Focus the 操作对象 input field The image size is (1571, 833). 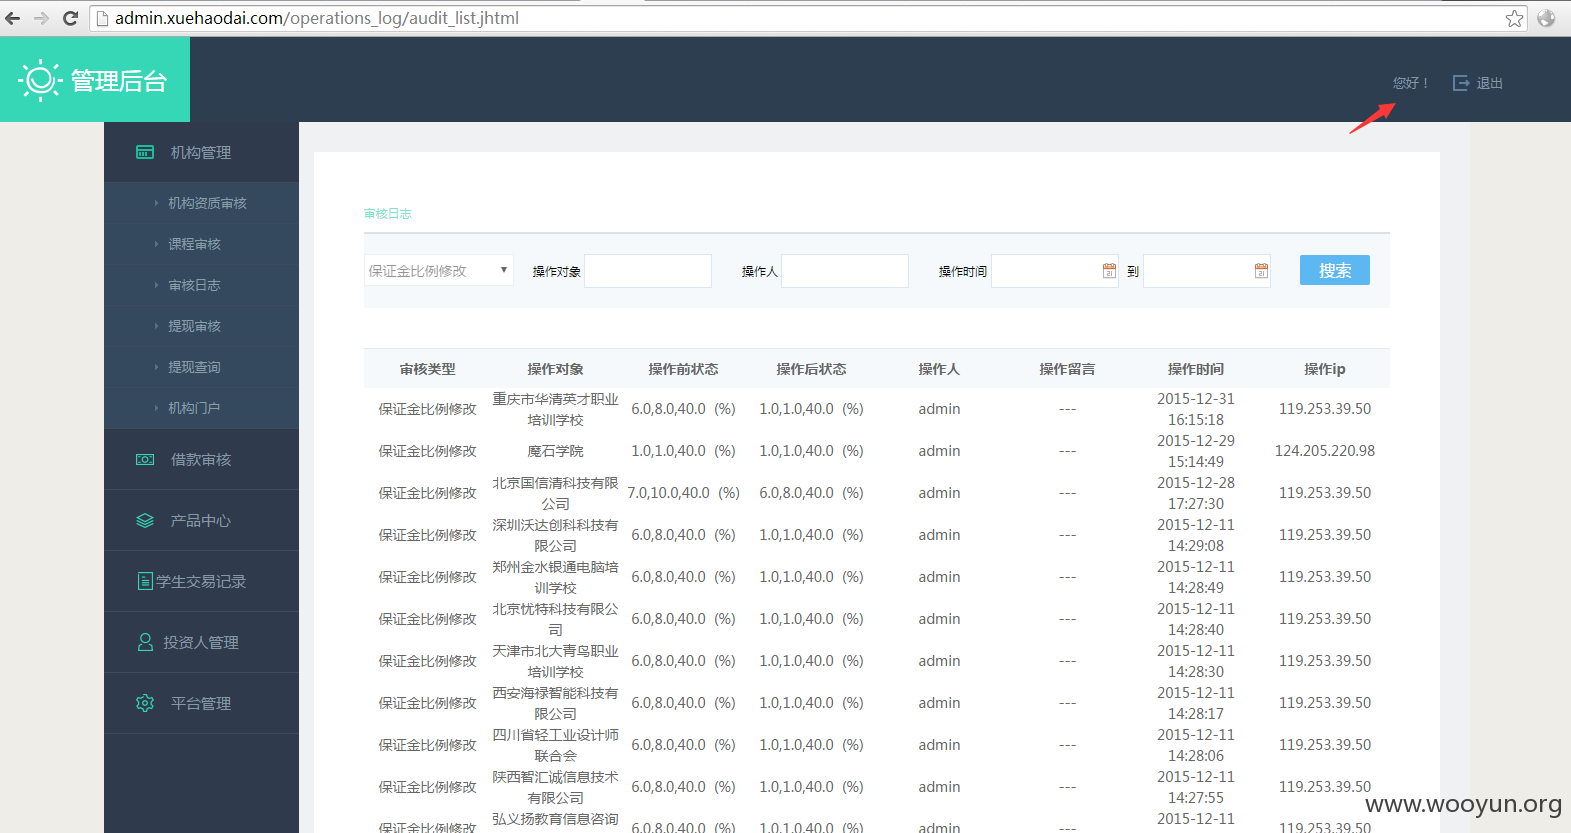click(648, 271)
